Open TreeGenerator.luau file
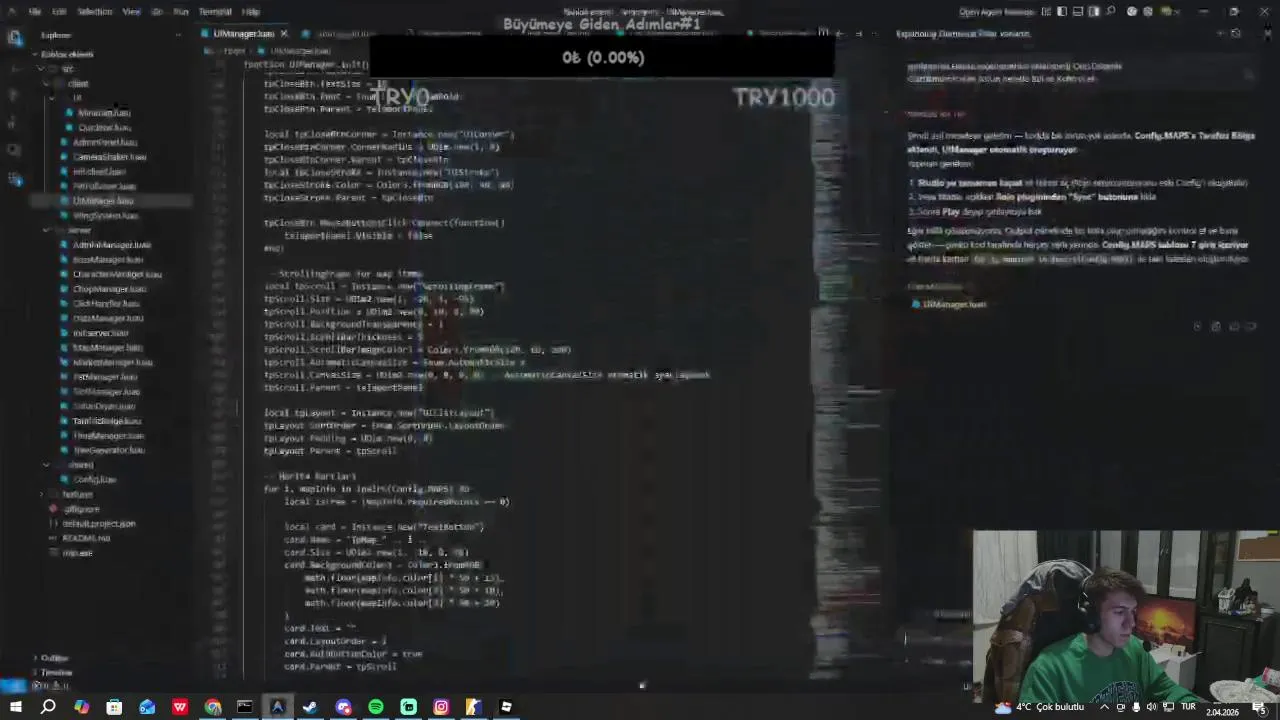This screenshot has height=720, width=1280. tap(109, 450)
